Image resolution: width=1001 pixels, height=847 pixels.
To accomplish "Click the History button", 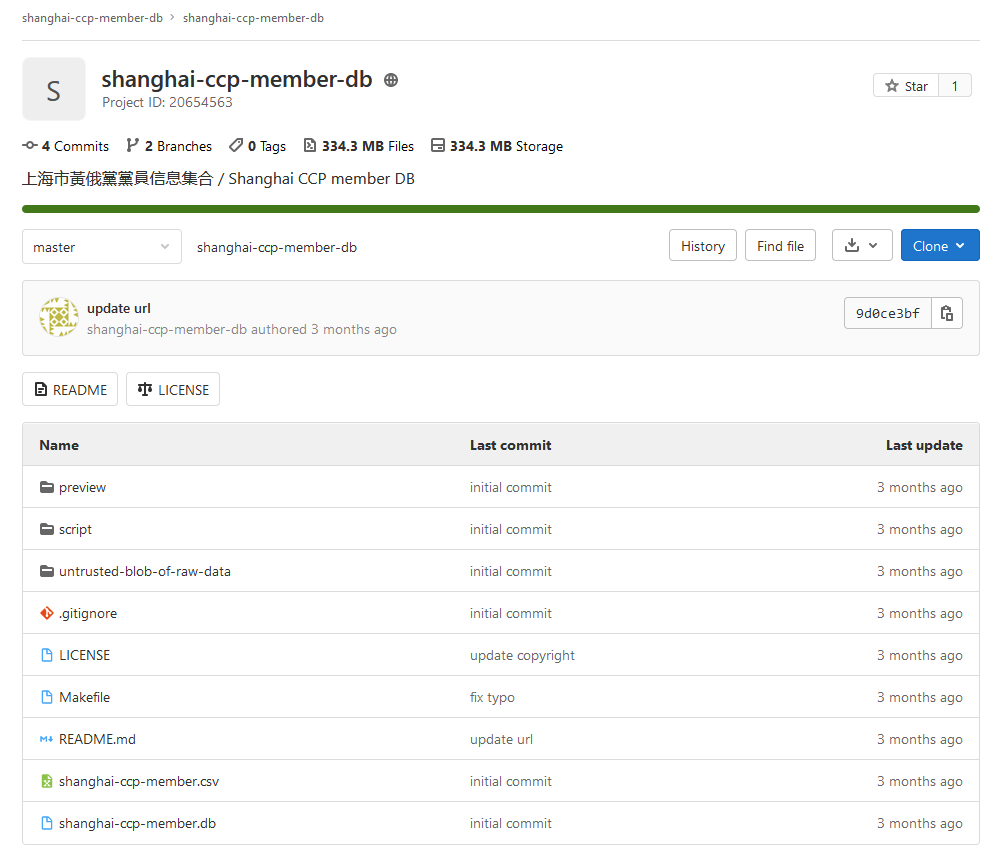I will (x=703, y=245).
